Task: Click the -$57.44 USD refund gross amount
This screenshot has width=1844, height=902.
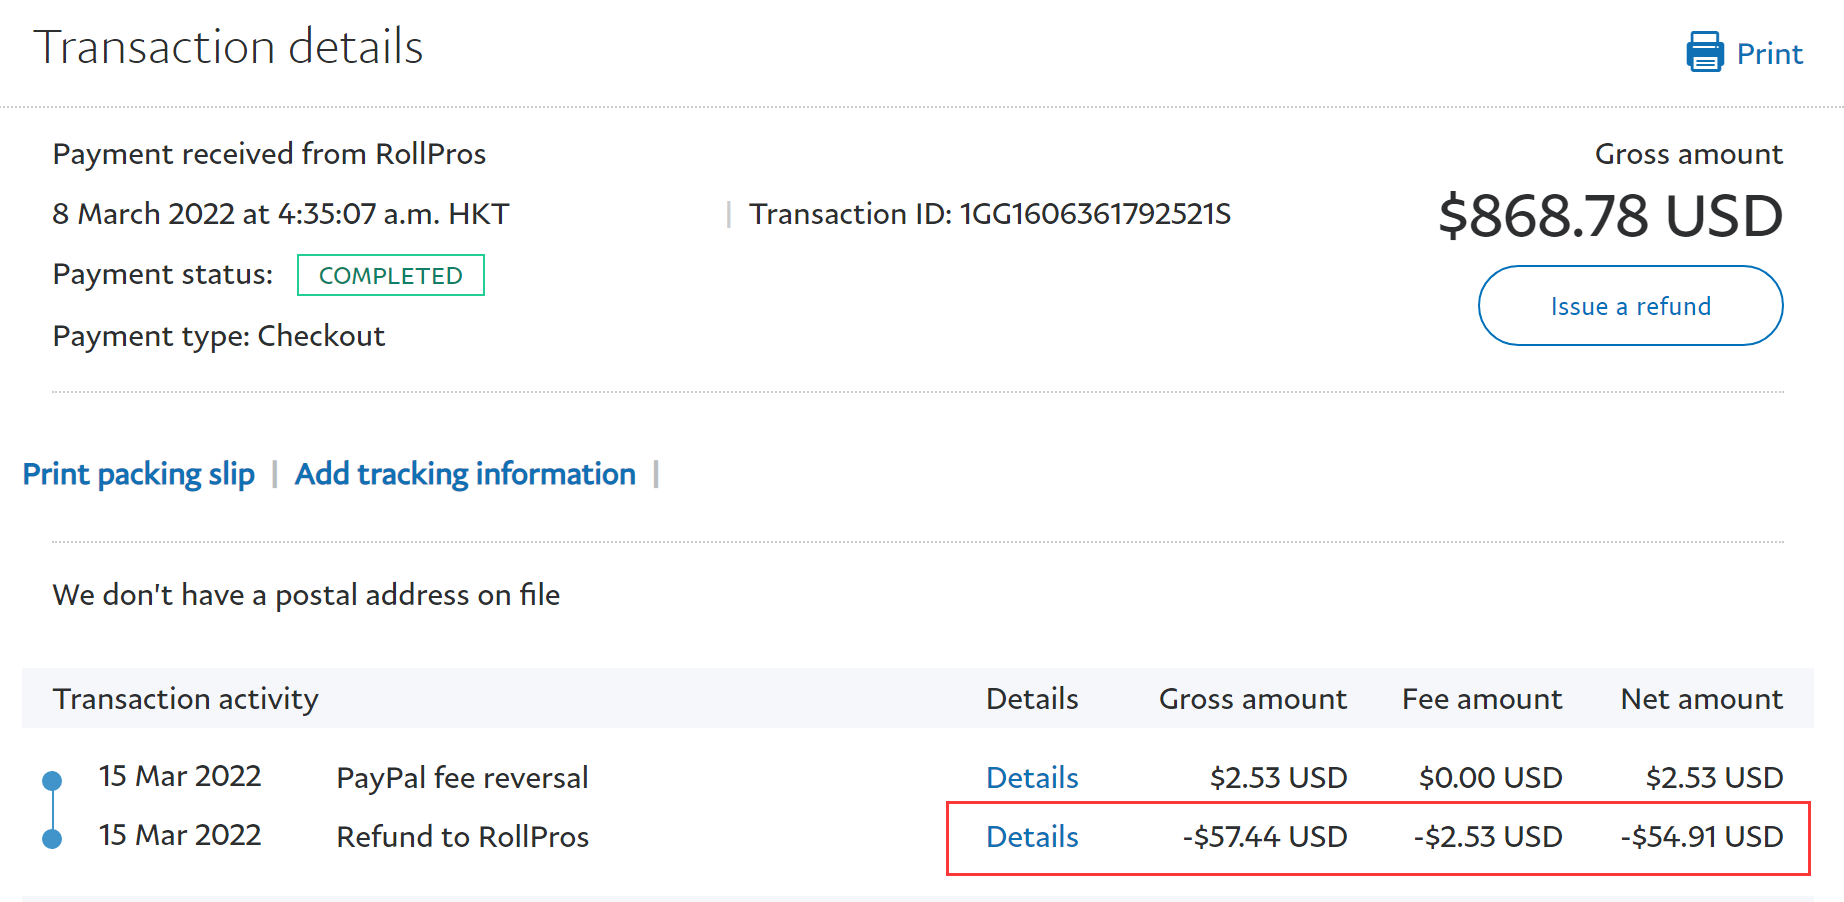Action: click(x=1264, y=837)
